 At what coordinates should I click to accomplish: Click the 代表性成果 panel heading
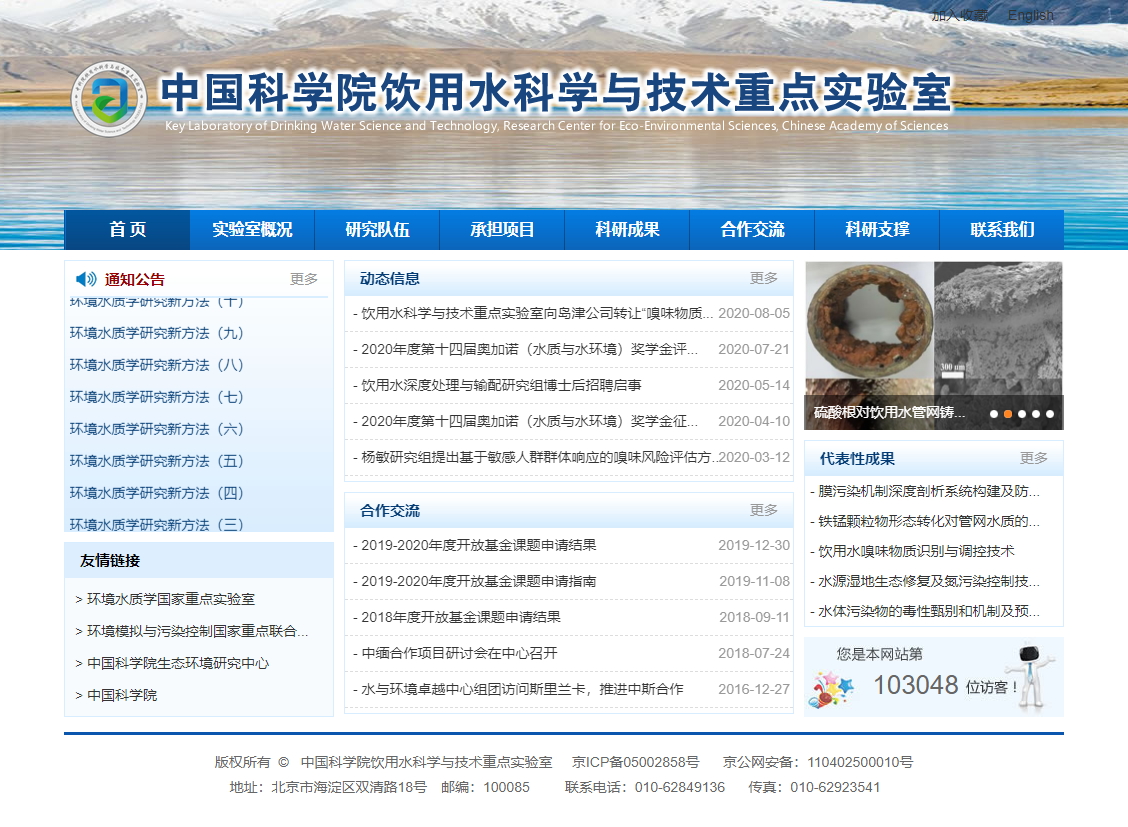(857, 459)
